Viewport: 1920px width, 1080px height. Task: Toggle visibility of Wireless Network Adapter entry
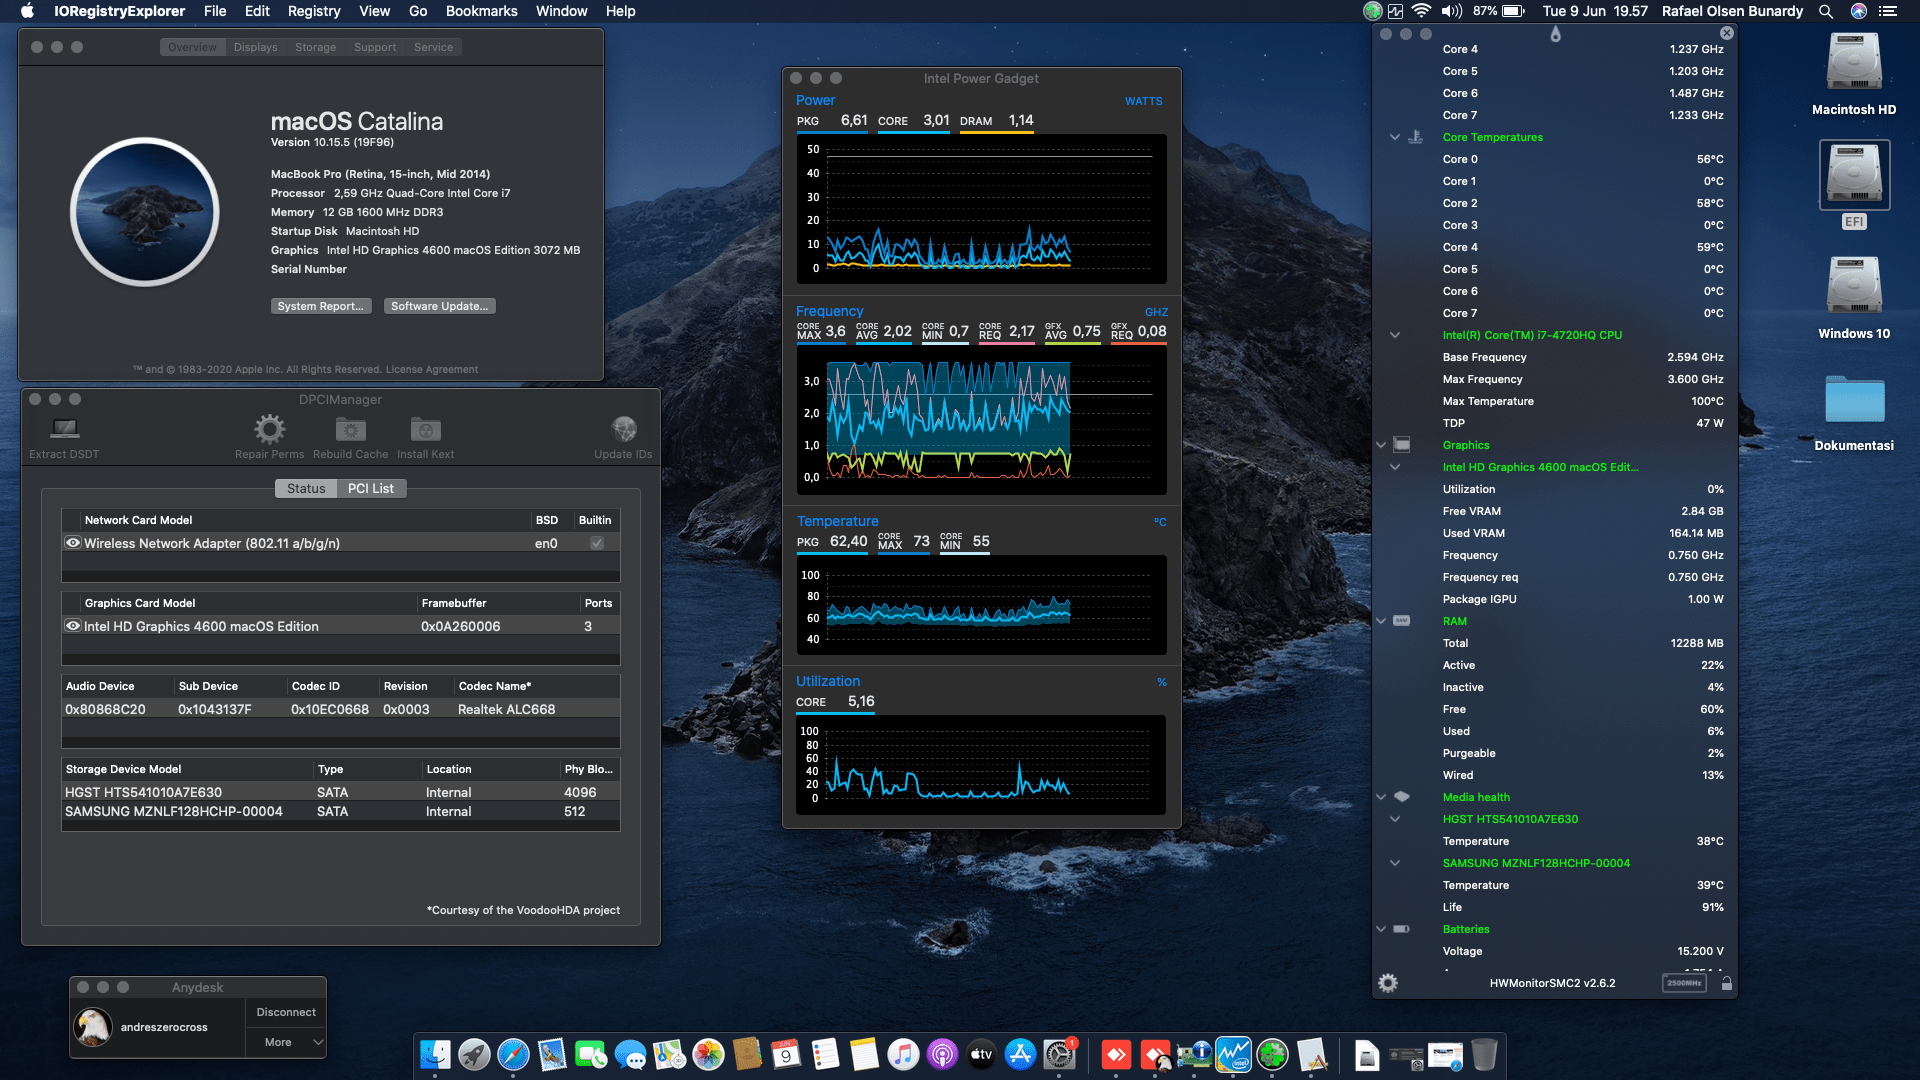73,543
